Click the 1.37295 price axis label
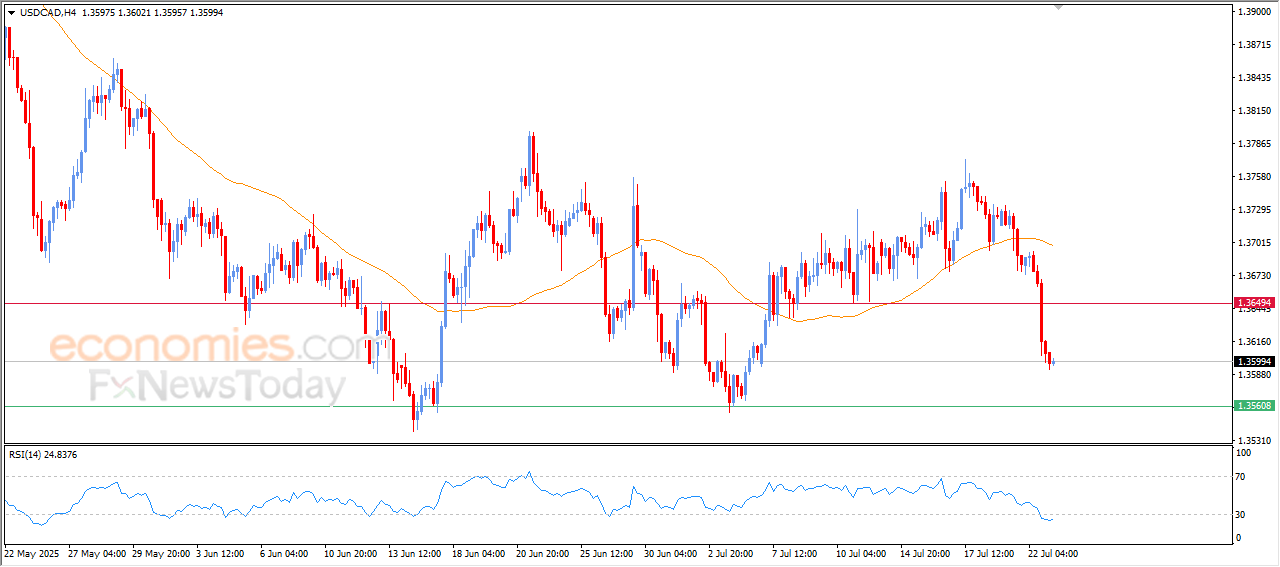This screenshot has width=1280, height=567. pos(1255,210)
